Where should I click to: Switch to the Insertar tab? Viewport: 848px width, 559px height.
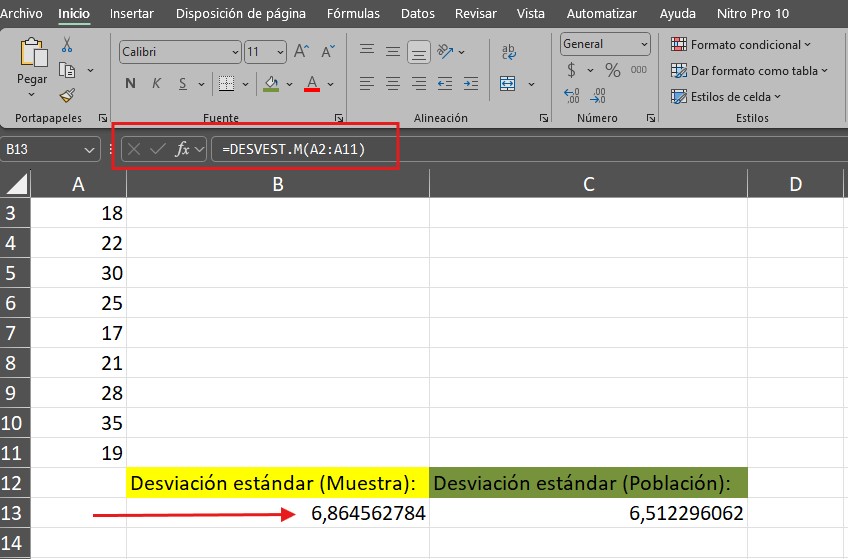click(x=131, y=14)
